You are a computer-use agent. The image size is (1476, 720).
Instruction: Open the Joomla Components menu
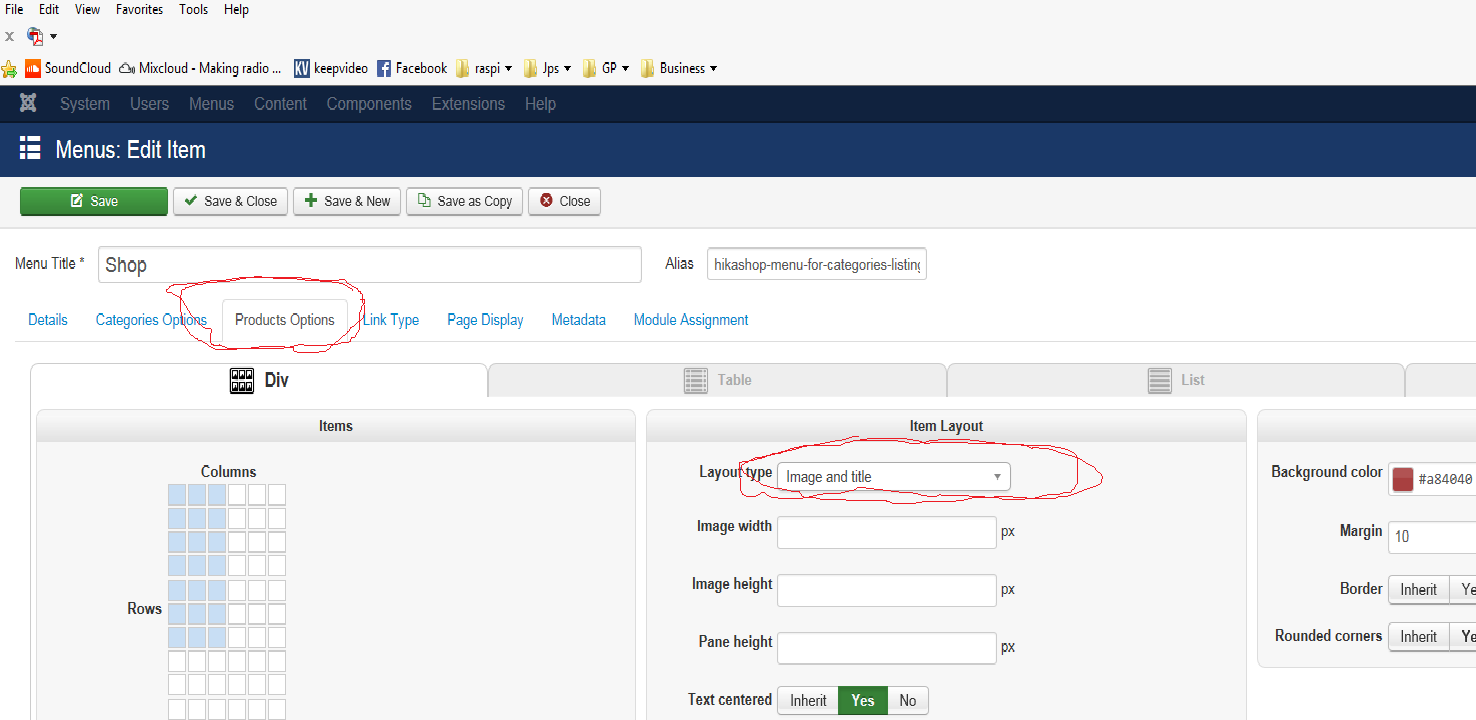point(369,104)
